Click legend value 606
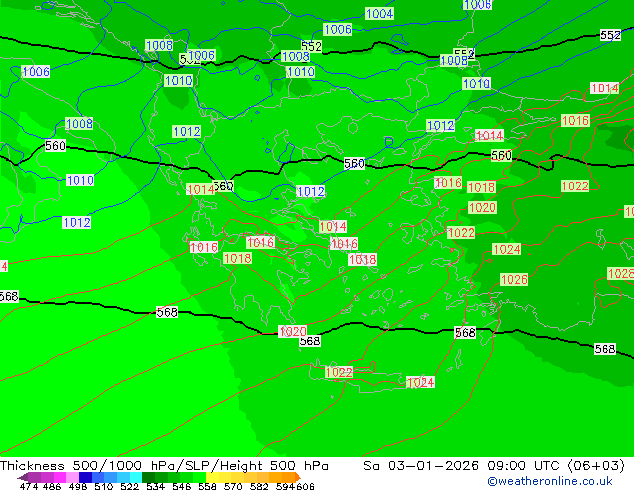Viewport: 634px width, 490px height. 305,486
